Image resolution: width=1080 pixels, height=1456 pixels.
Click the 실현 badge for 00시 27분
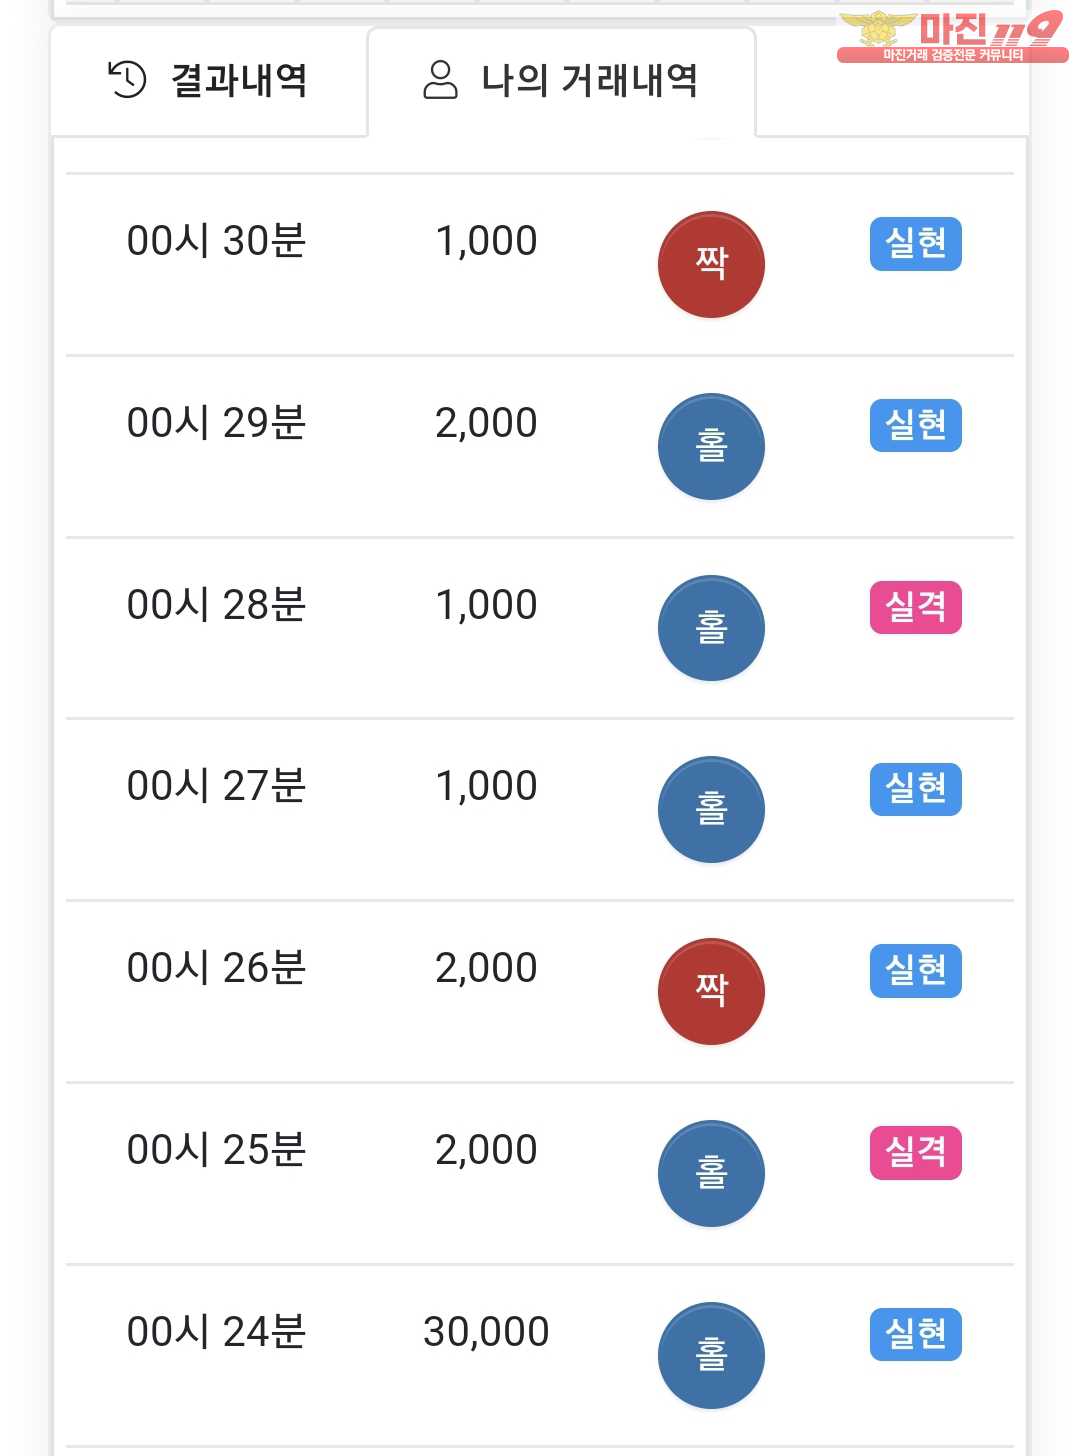pos(916,789)
